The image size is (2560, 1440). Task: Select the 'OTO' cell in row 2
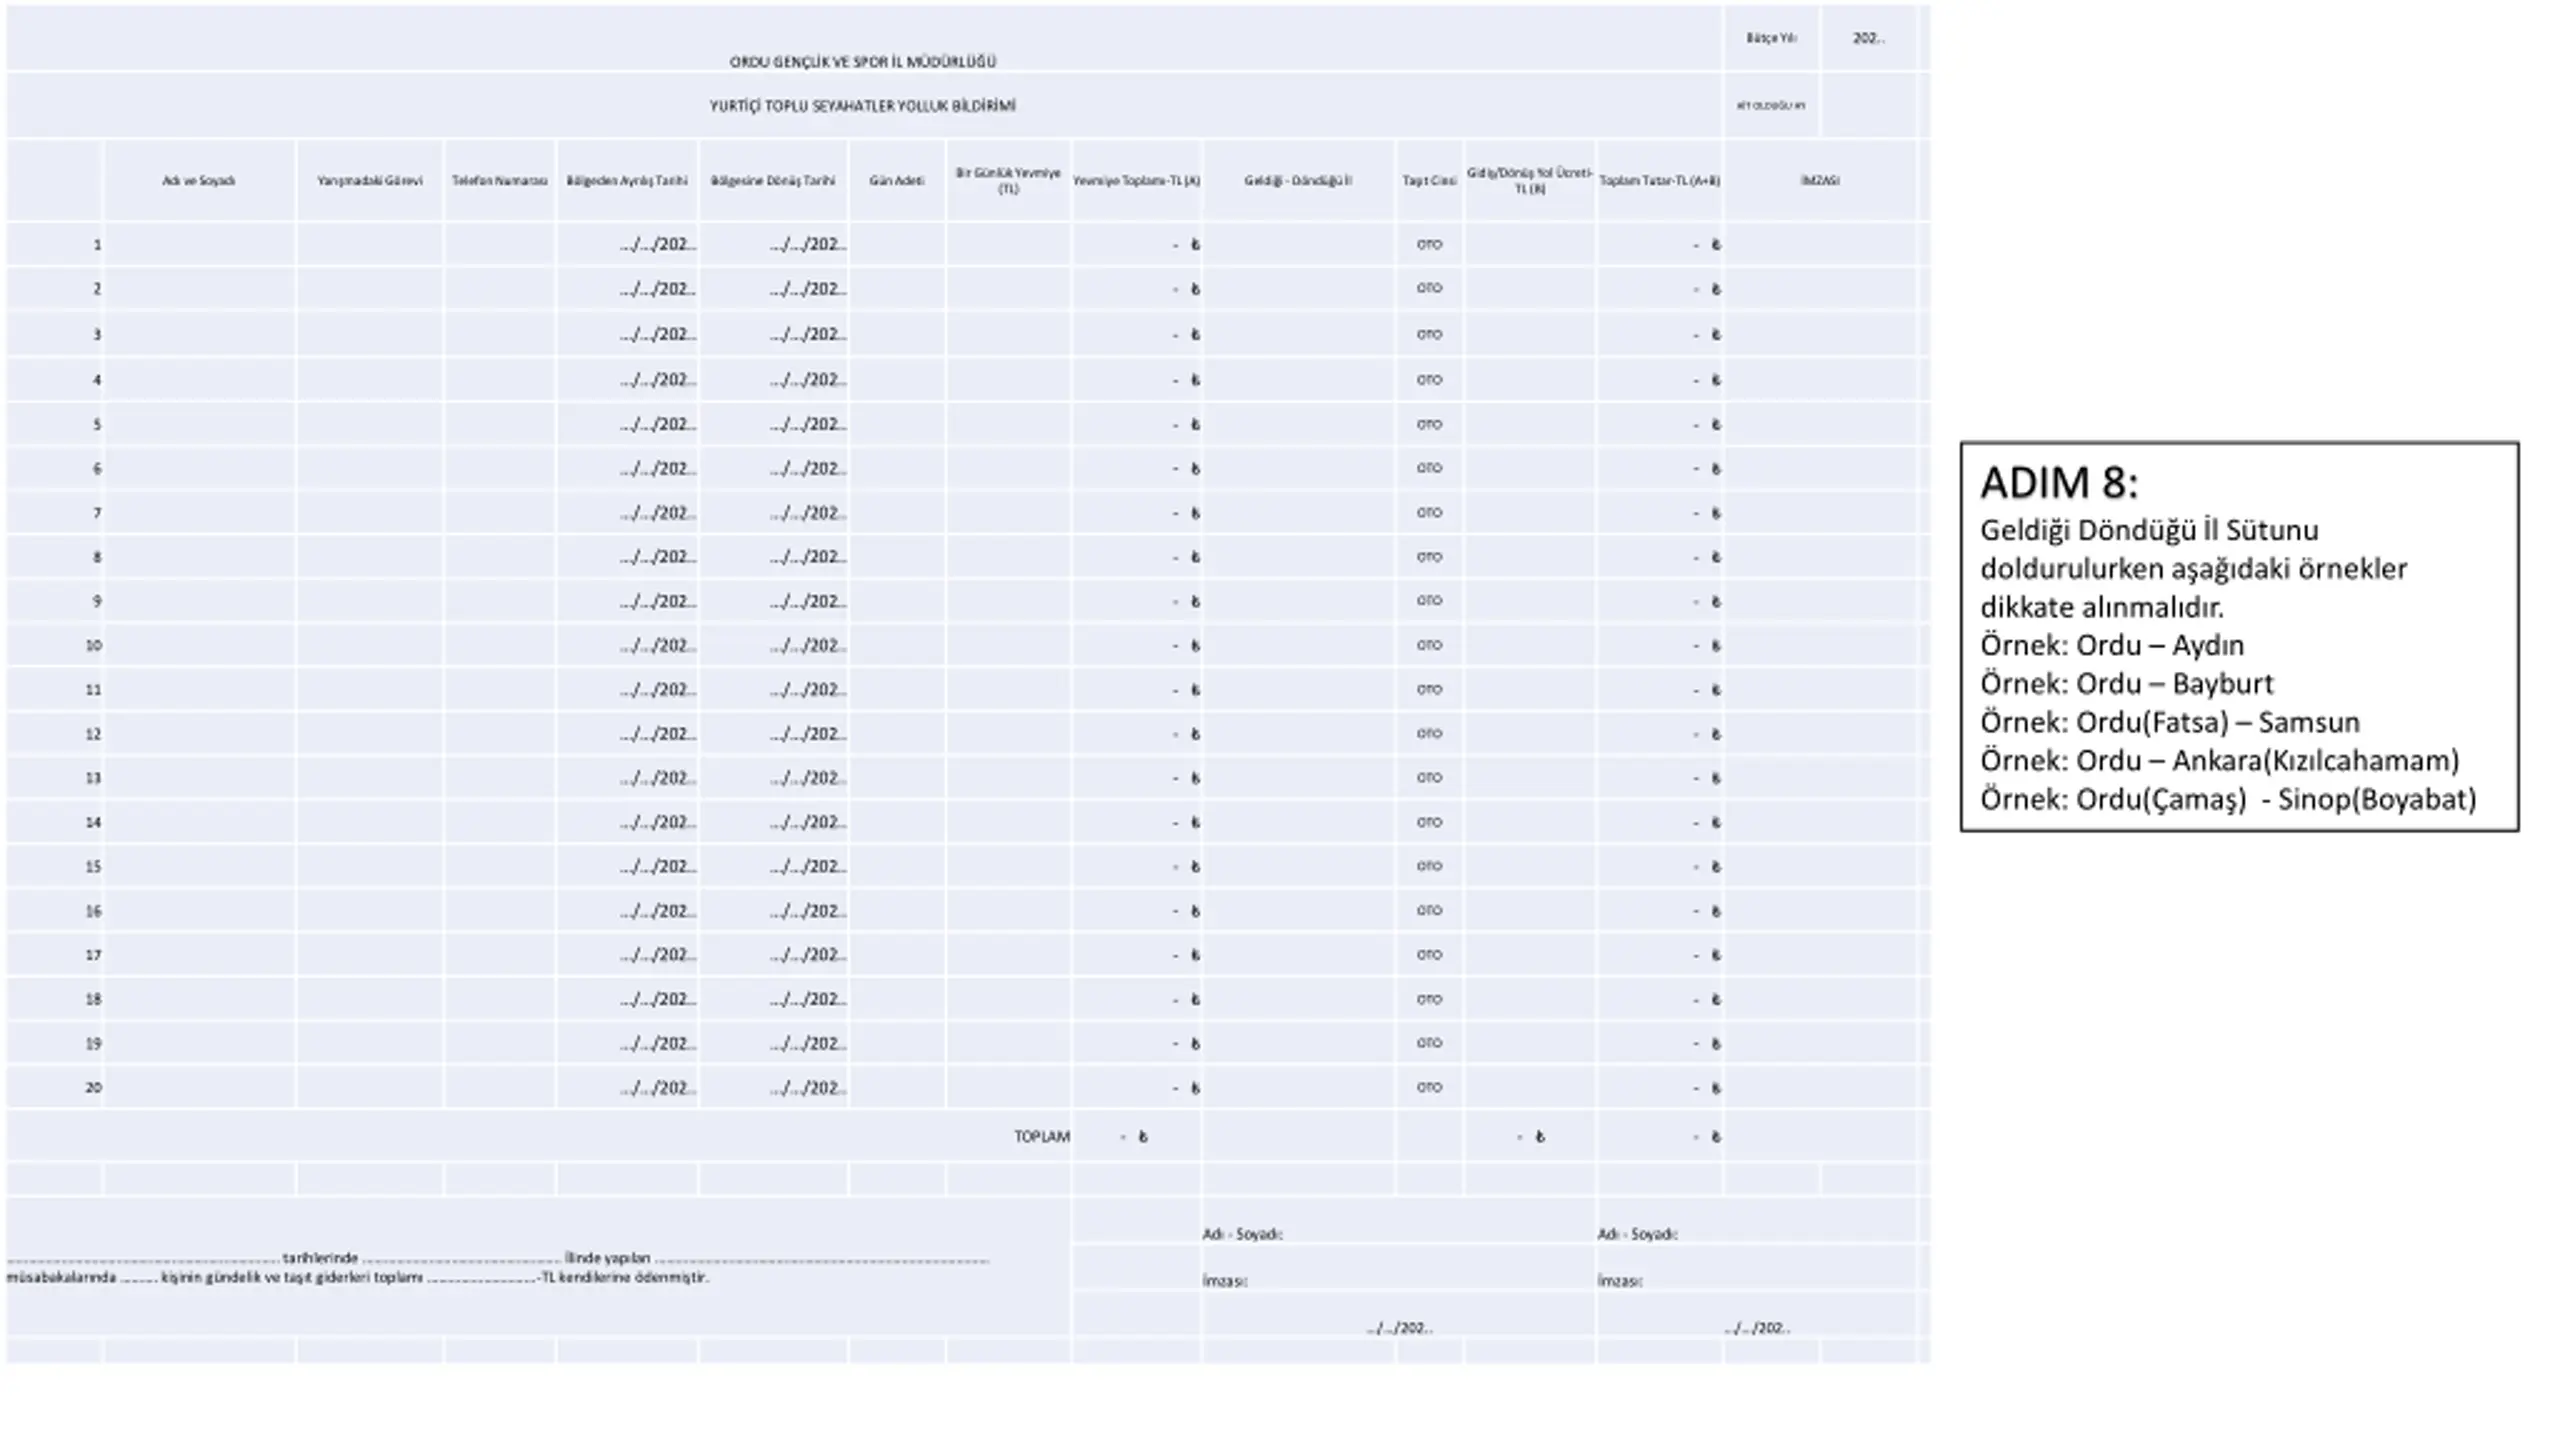point(1429,288)
